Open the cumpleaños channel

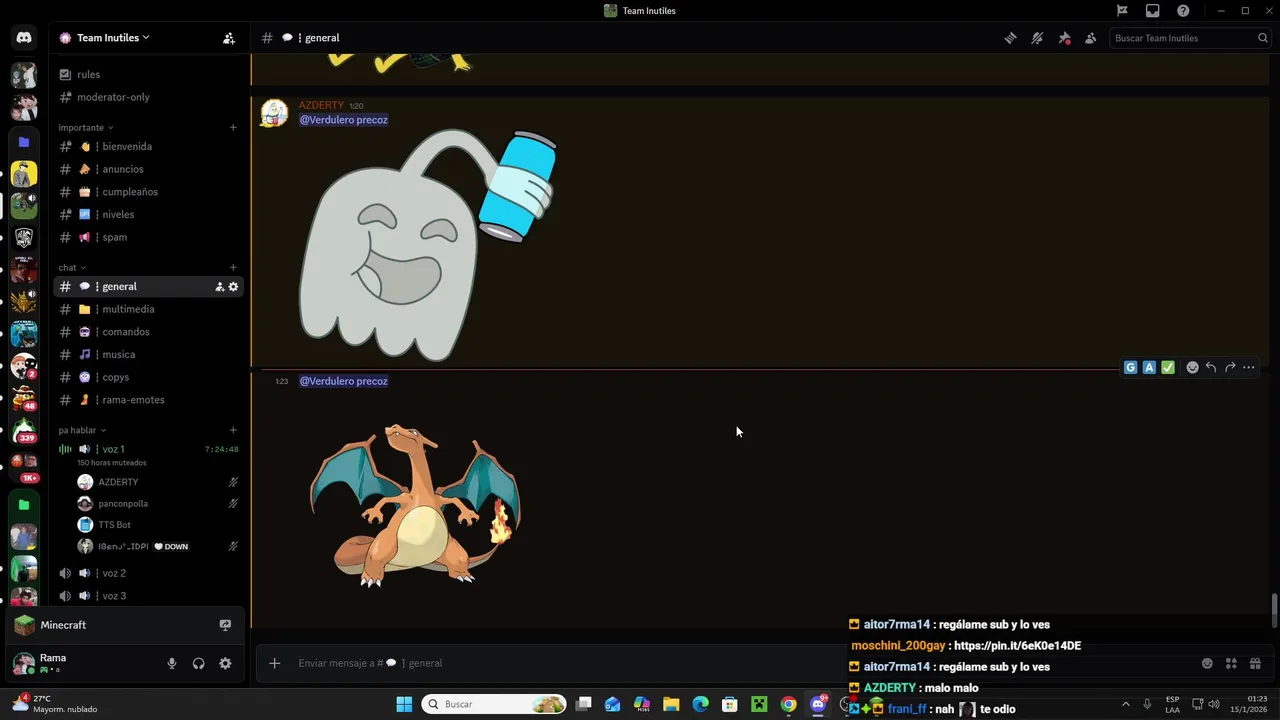[148, 192]
